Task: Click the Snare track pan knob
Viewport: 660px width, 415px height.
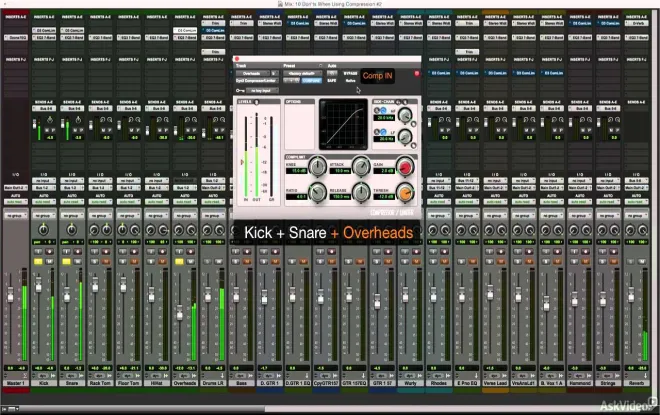Action: (x=72, y=230)
